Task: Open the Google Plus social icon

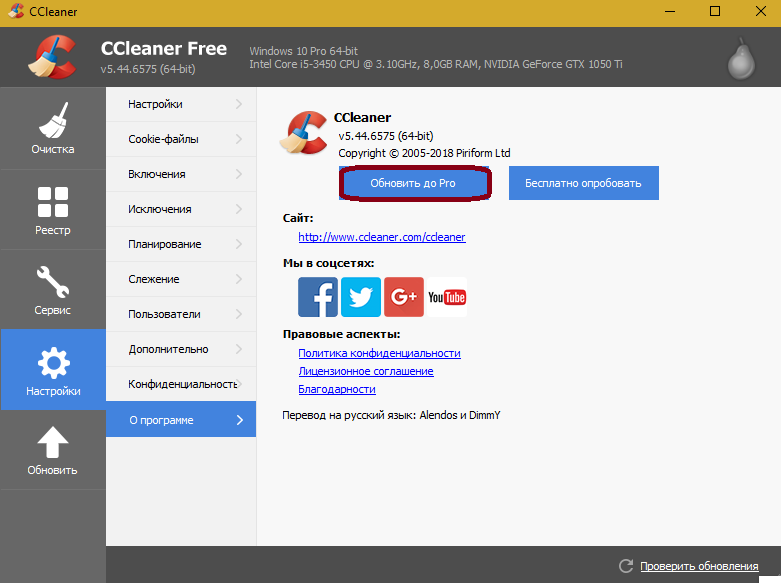Action: [404, 297]
